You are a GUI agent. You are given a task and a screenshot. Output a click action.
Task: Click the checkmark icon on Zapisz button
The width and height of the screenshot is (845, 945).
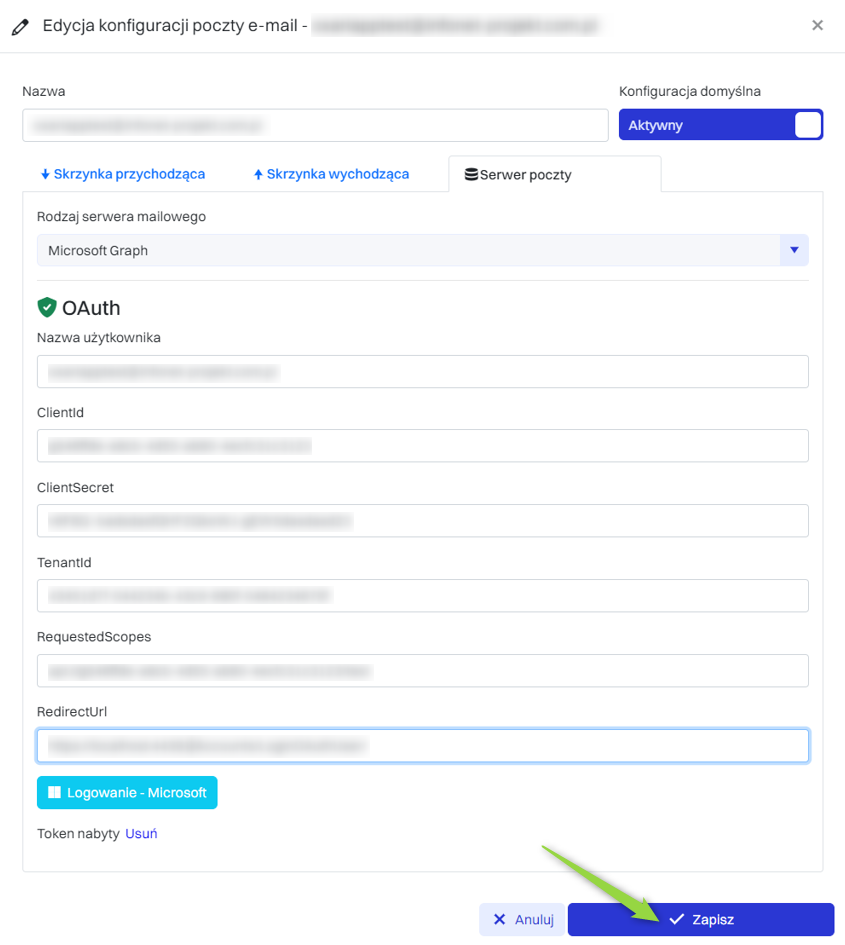(677, 920)
